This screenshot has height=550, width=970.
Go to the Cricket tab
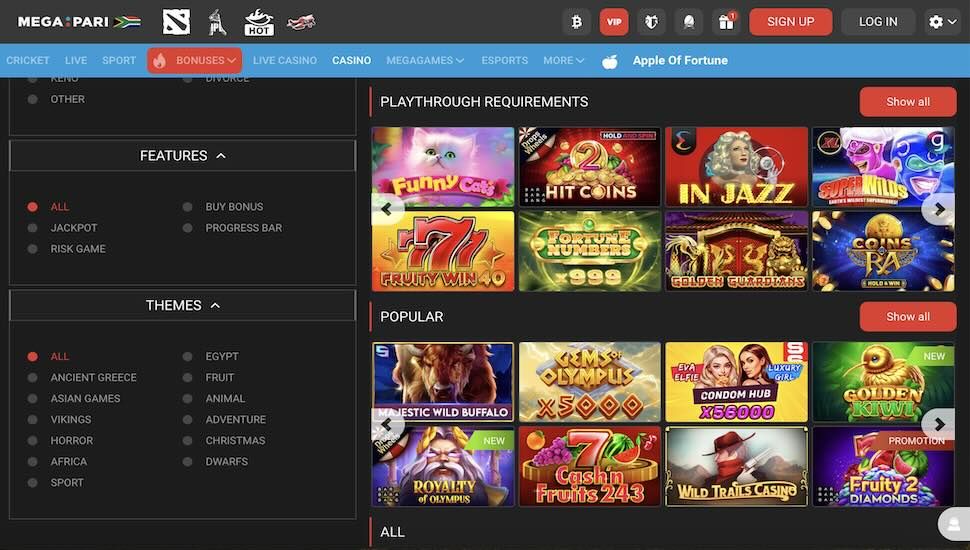[28, 61]
